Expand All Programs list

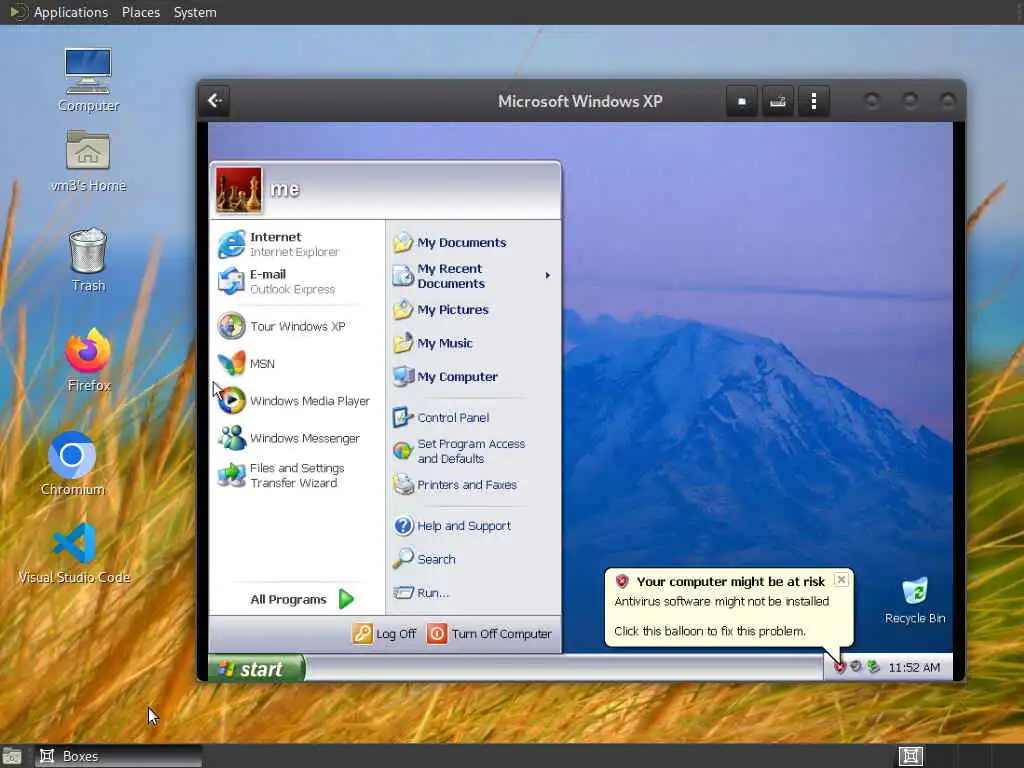[x=301, y=599]
